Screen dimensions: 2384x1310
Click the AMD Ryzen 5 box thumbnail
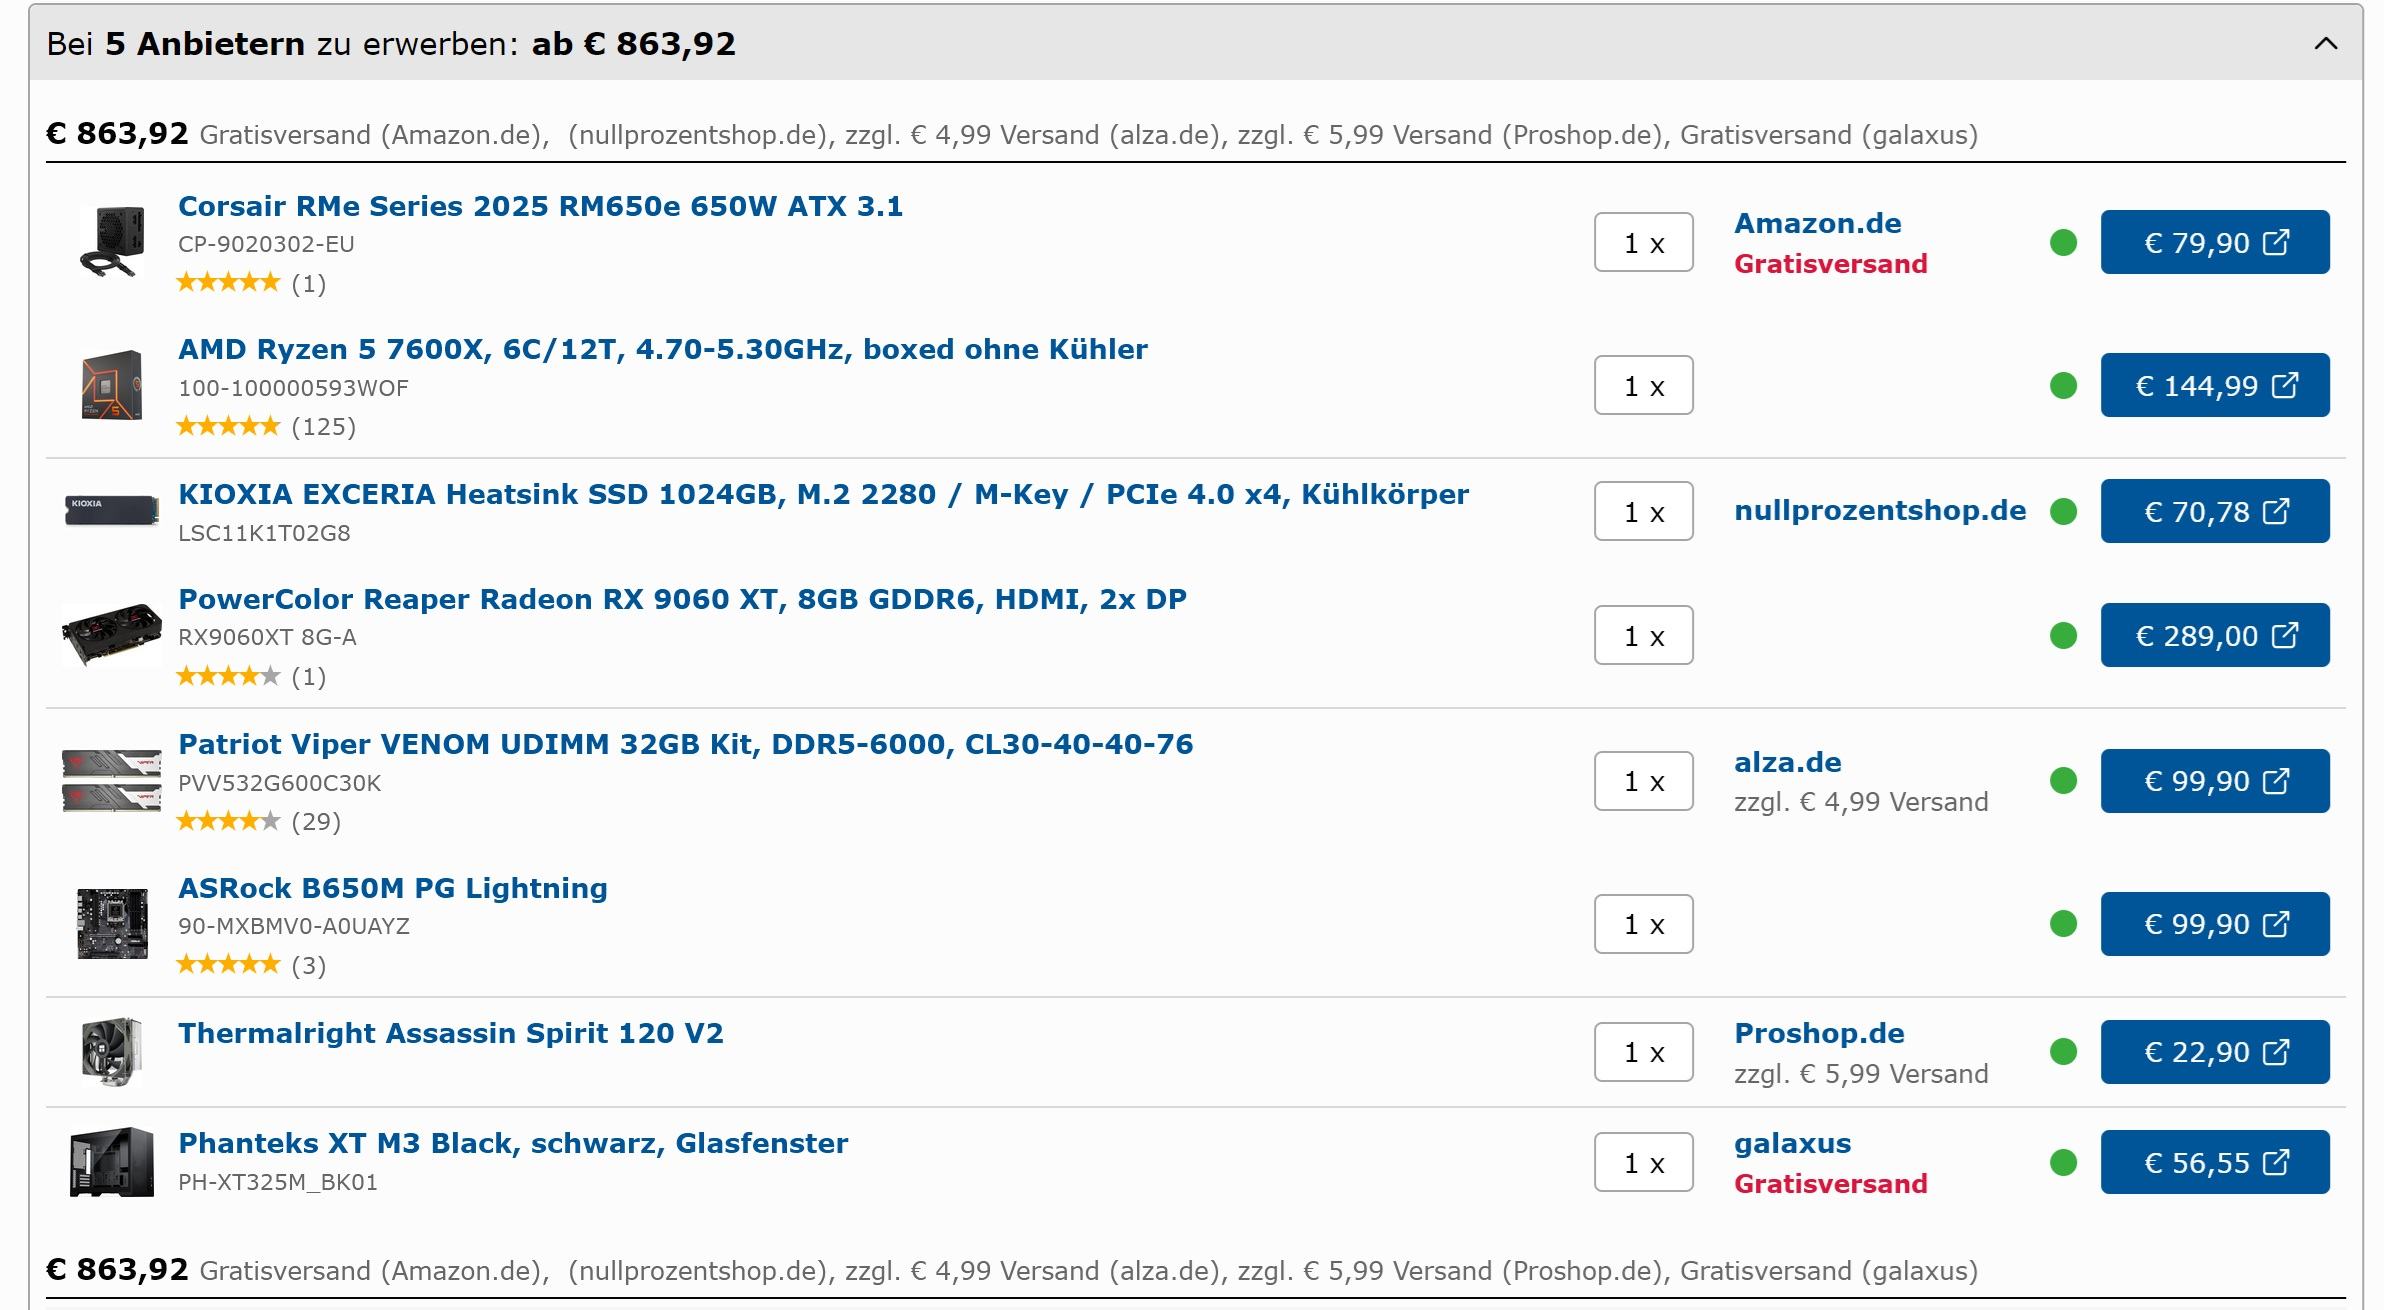[111, 386]
